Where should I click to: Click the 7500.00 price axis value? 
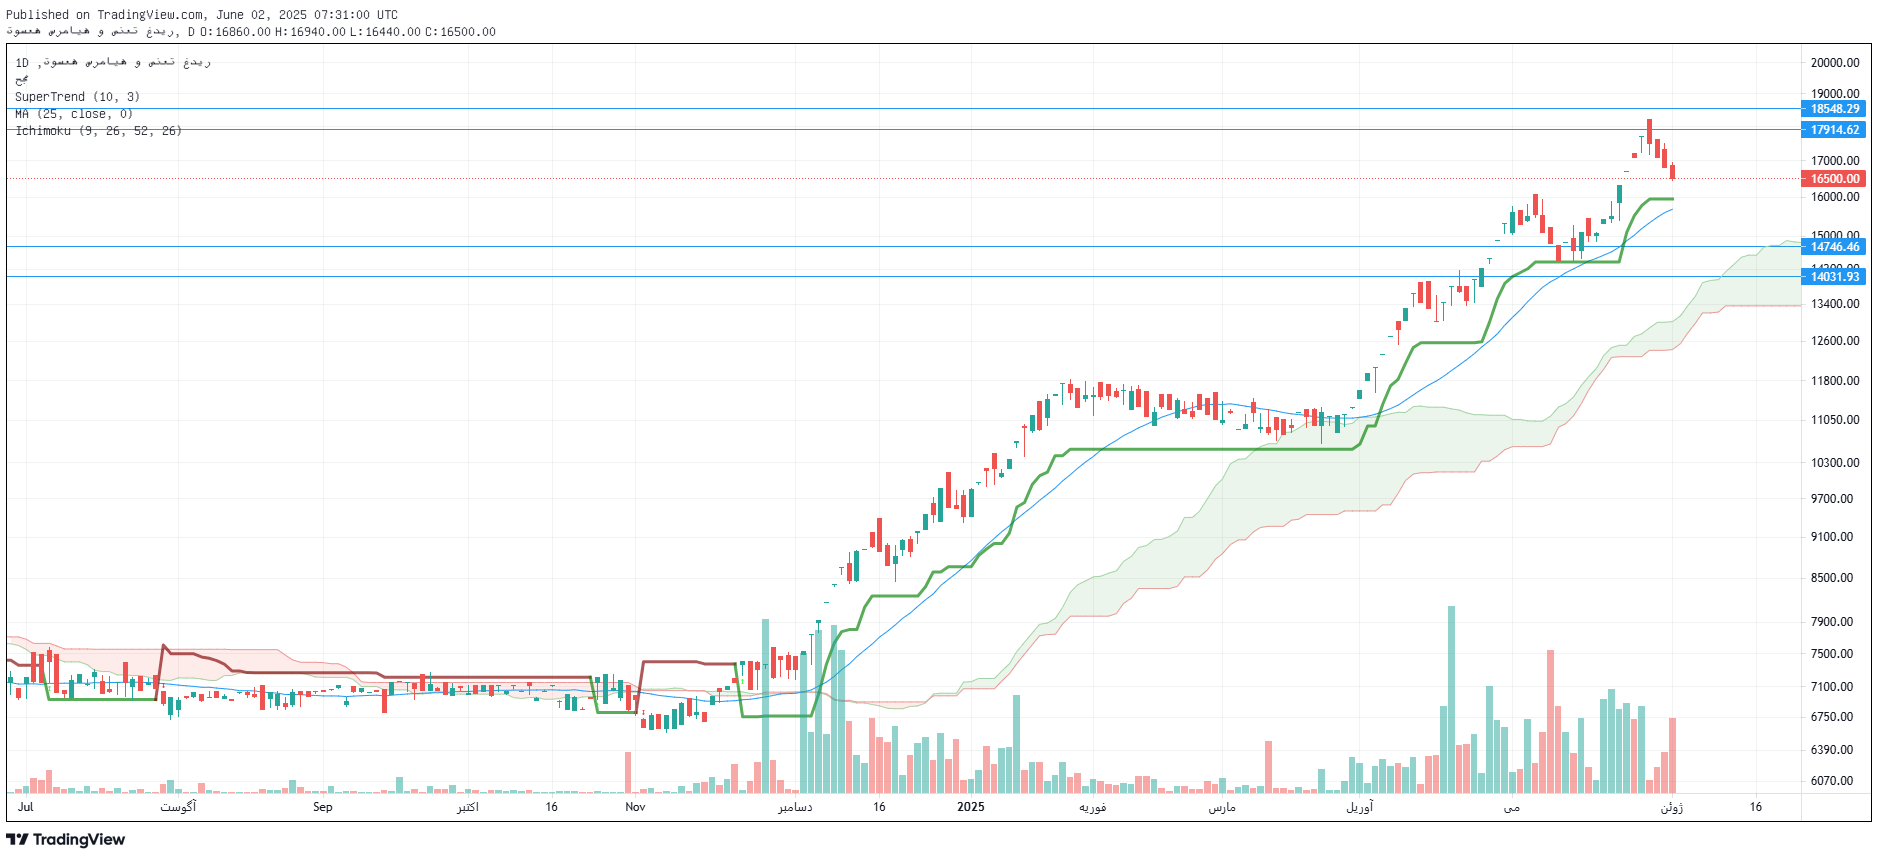(1832, 654)
